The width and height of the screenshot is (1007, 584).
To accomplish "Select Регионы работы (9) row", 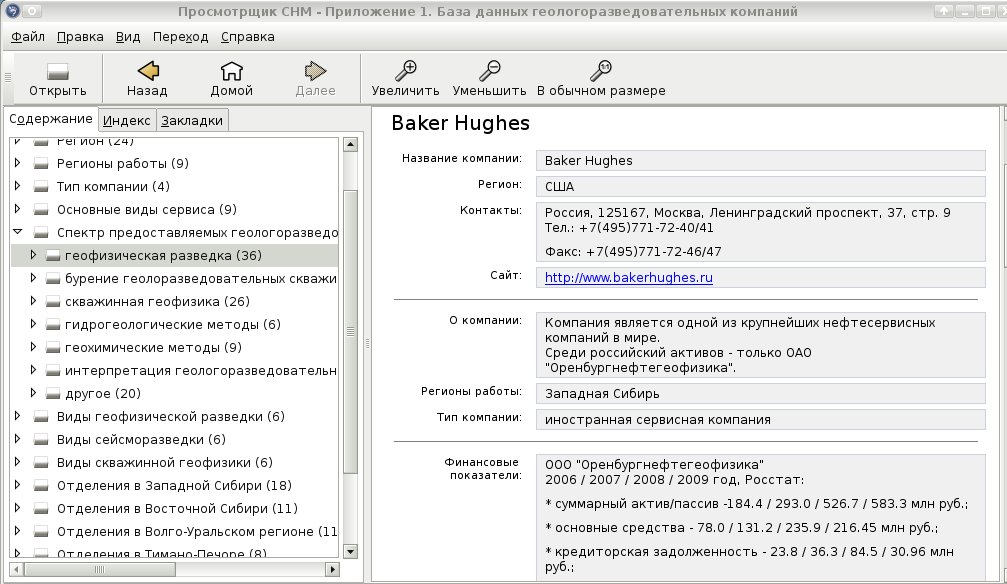I will tap(175, 163).
